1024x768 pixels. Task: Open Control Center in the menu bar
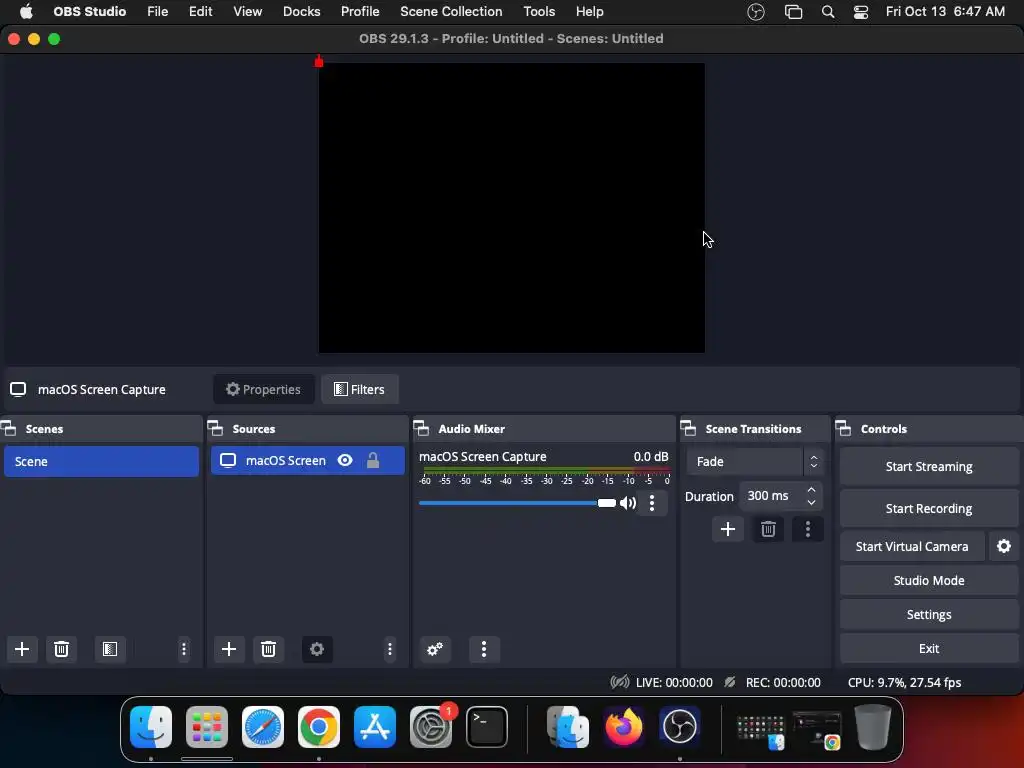coord(861,12)
